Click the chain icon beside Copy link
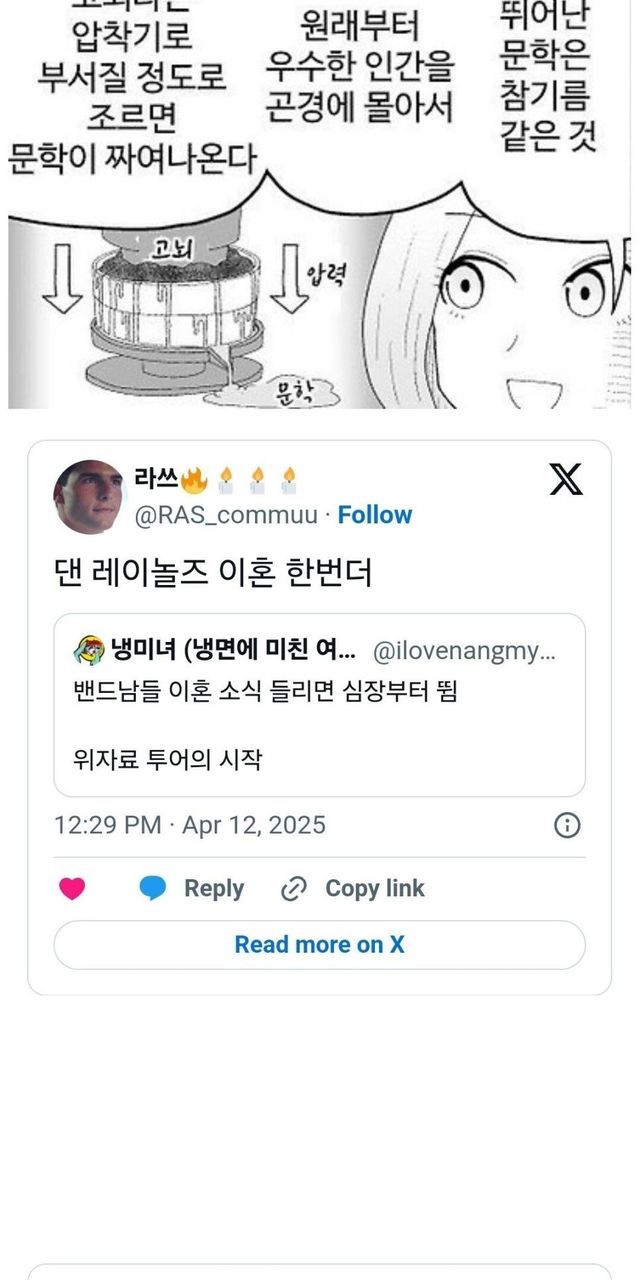The image size is (640, 1280). [293, 889]
